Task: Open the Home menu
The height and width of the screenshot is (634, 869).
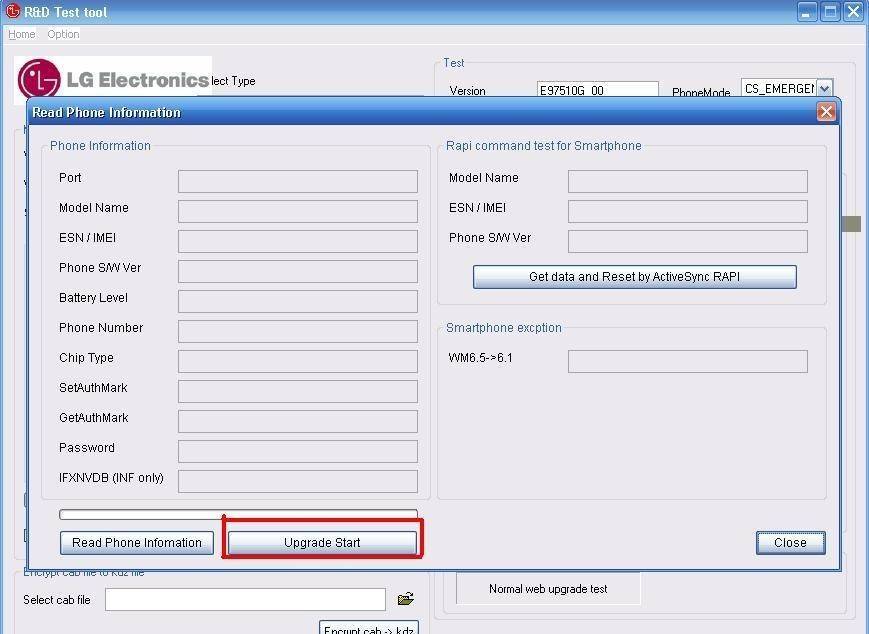Action: [x=22, y=34]
